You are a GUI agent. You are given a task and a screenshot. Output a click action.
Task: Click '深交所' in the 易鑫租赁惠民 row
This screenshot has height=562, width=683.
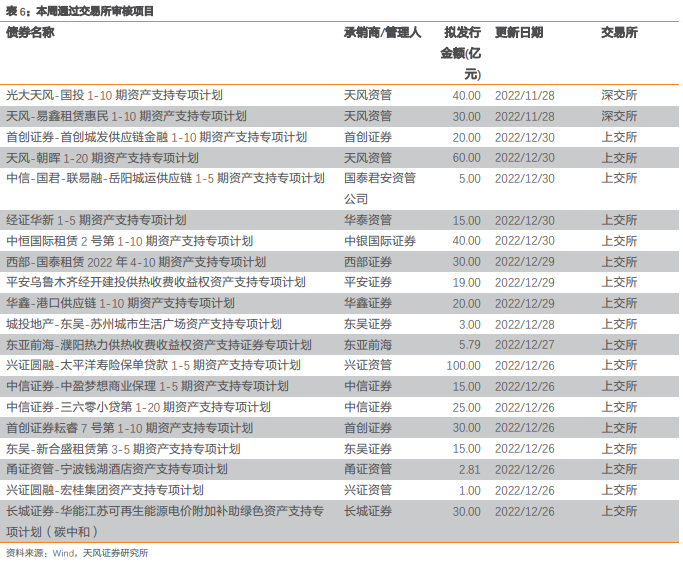click(x=619, y=116)
